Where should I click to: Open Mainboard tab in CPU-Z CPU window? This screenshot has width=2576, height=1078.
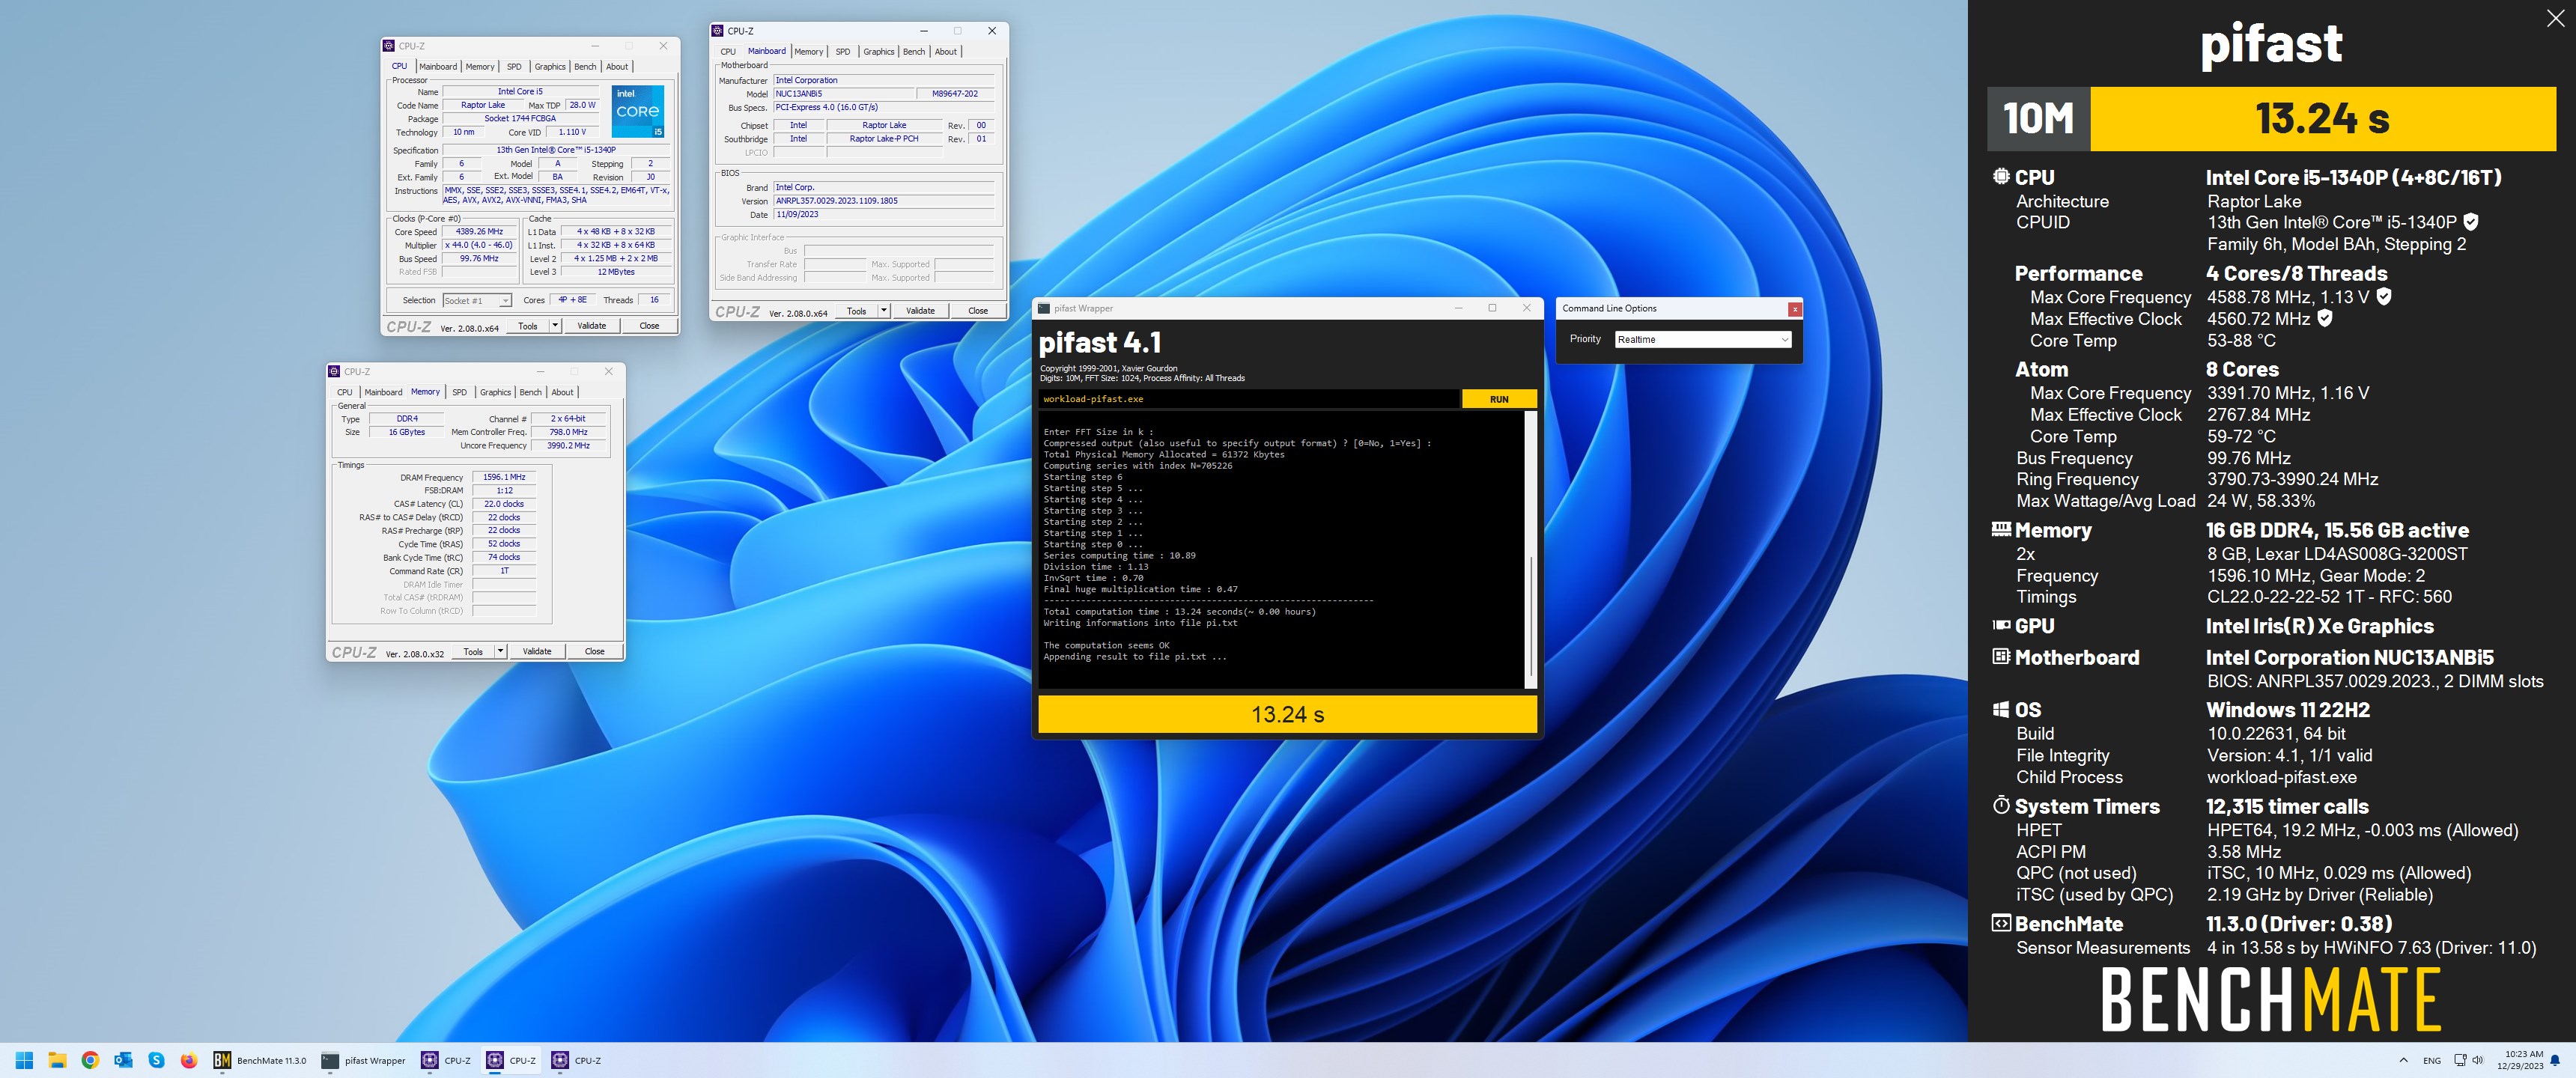click(438, 66)
